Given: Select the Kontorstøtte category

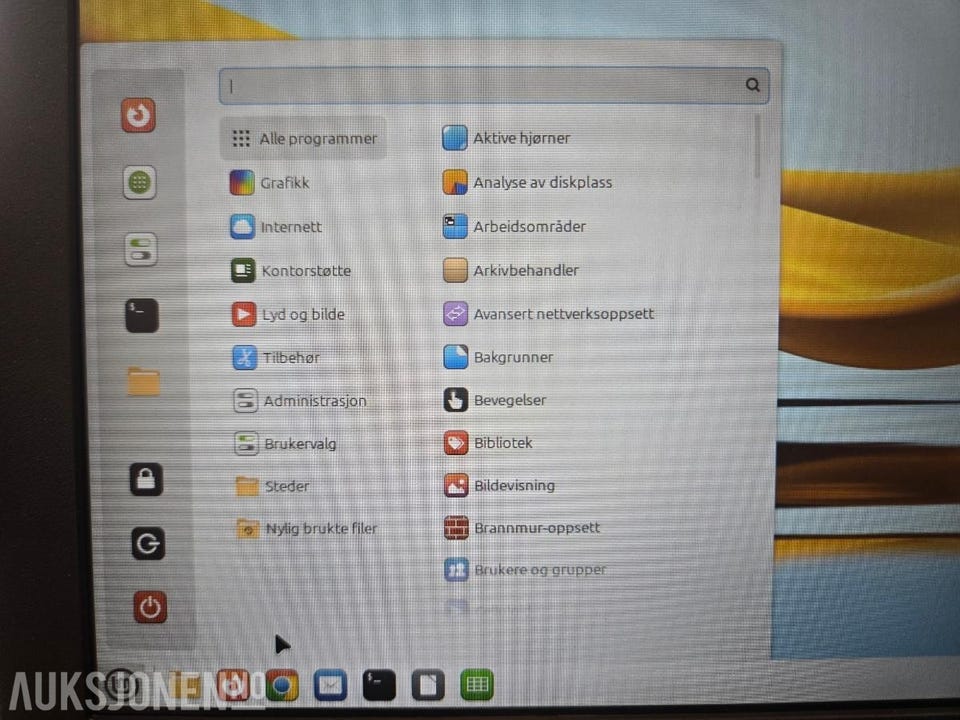Looking at the screenshot, I should click(x=291, y=271).
